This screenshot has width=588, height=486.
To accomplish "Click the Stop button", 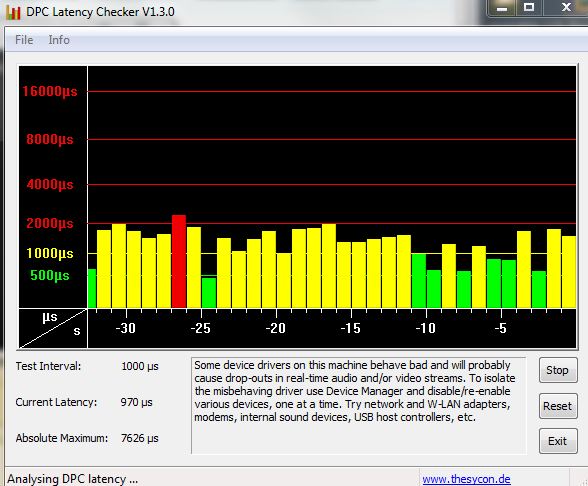I will click(x=558, y=370).
